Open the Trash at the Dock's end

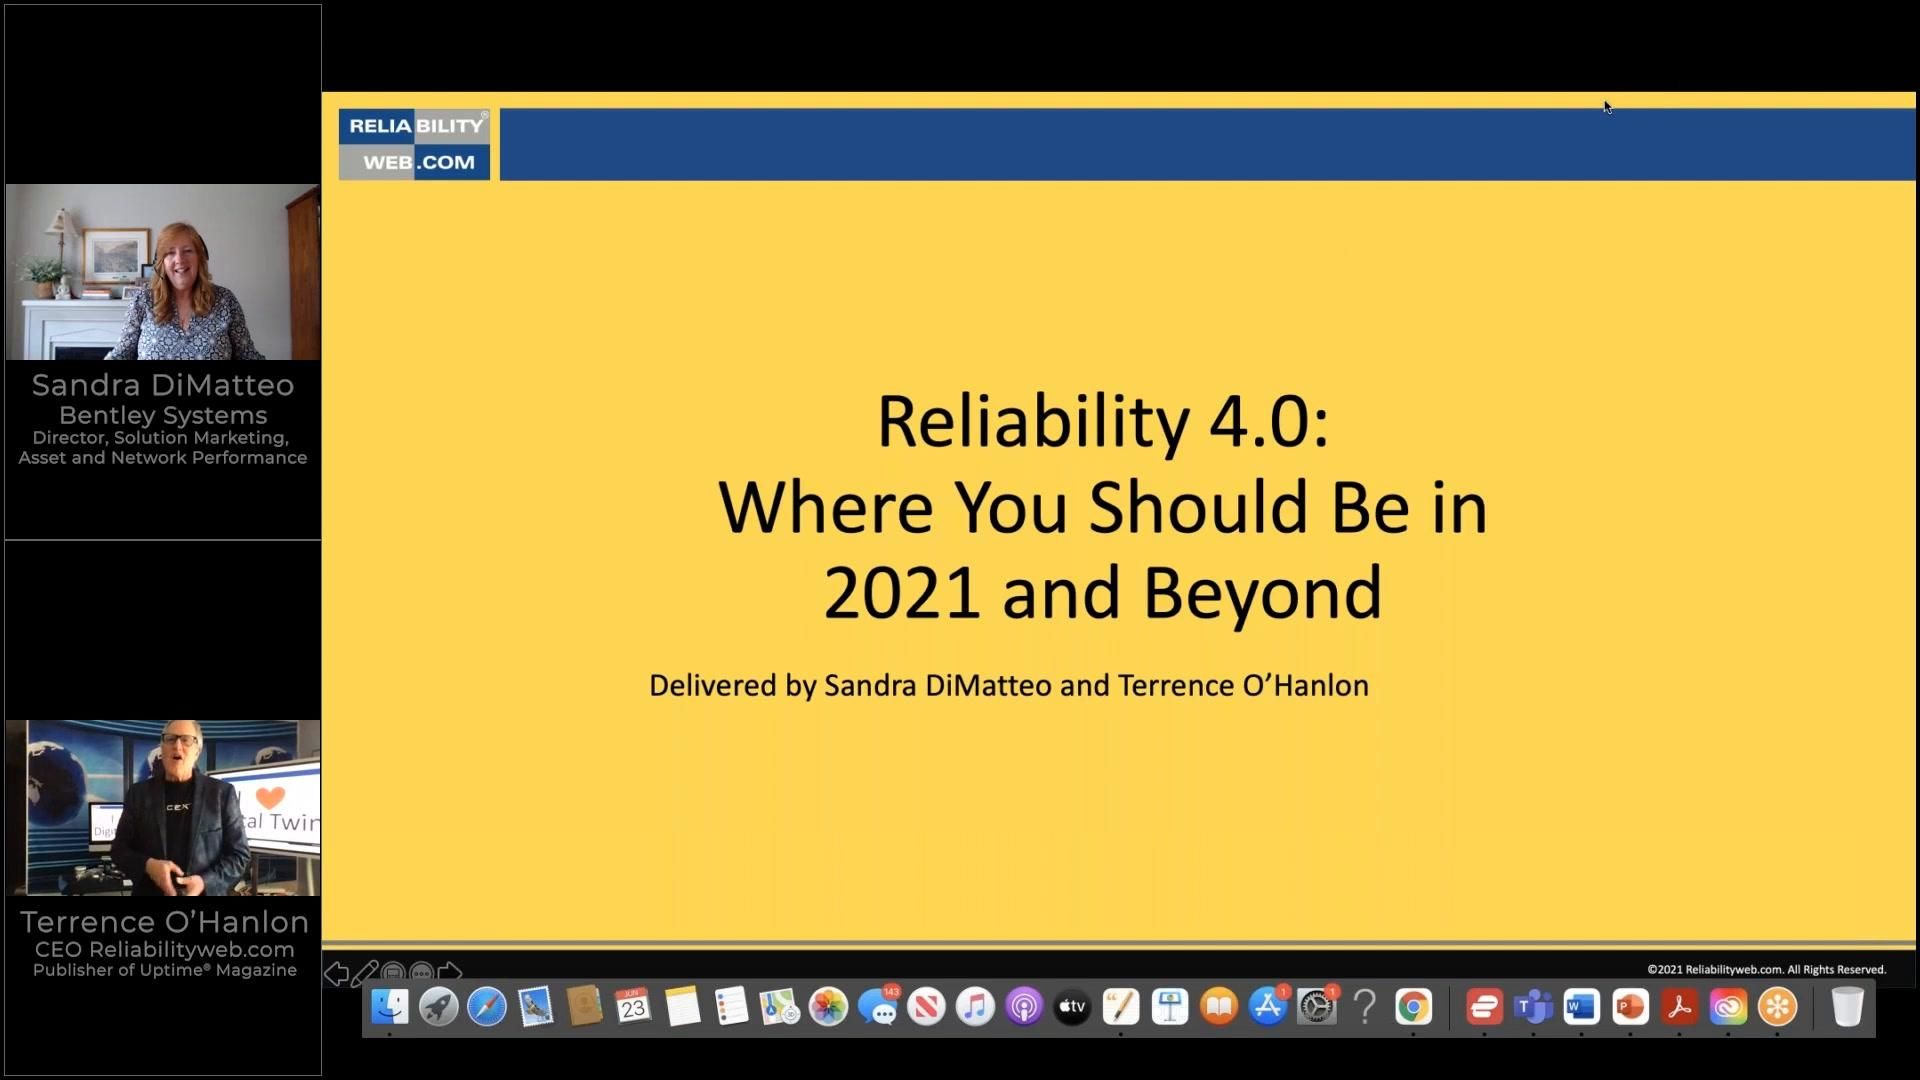coord(1848,1008)
